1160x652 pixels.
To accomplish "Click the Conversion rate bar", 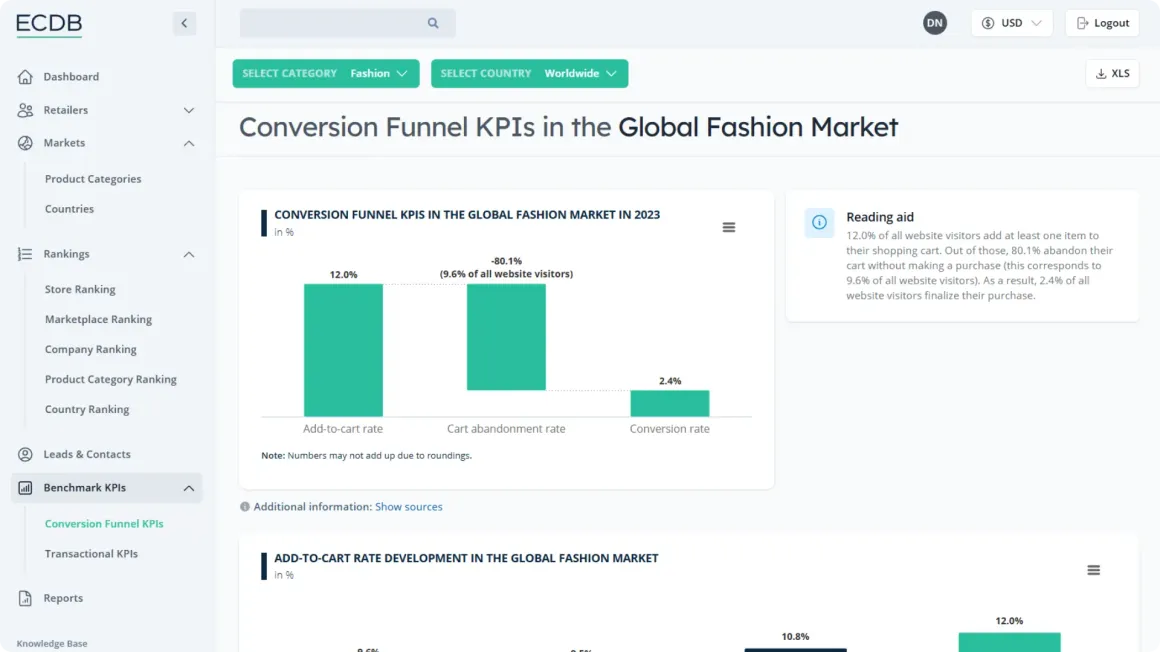I will (670, 403).
